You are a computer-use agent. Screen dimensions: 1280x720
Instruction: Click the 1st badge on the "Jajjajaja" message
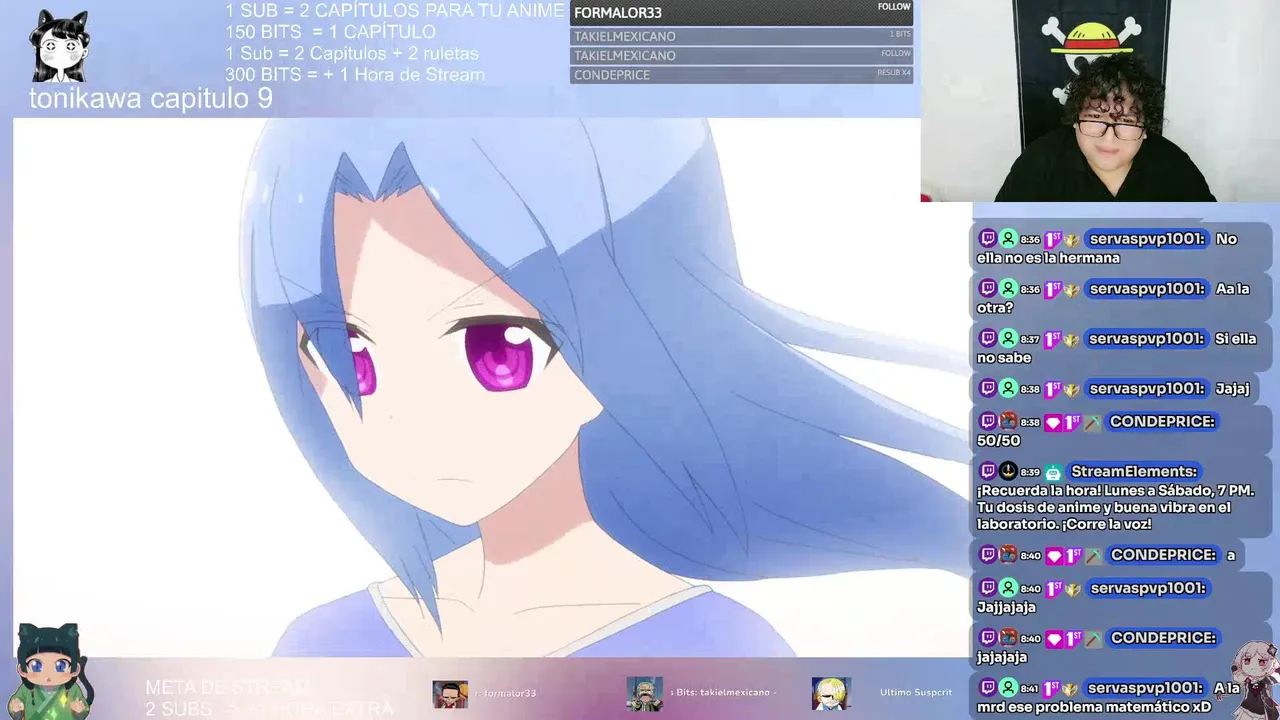point(1052,588)
